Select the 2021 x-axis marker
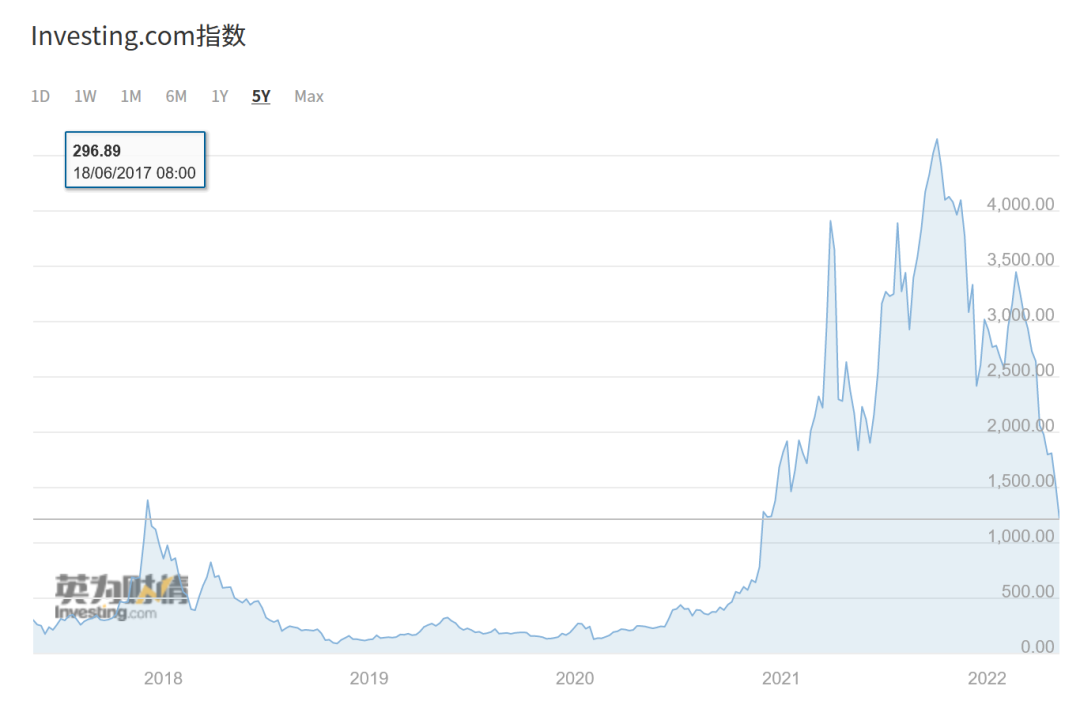Image resolution: width=1080 pixels, height=716 pixels. tap(781, 679)
